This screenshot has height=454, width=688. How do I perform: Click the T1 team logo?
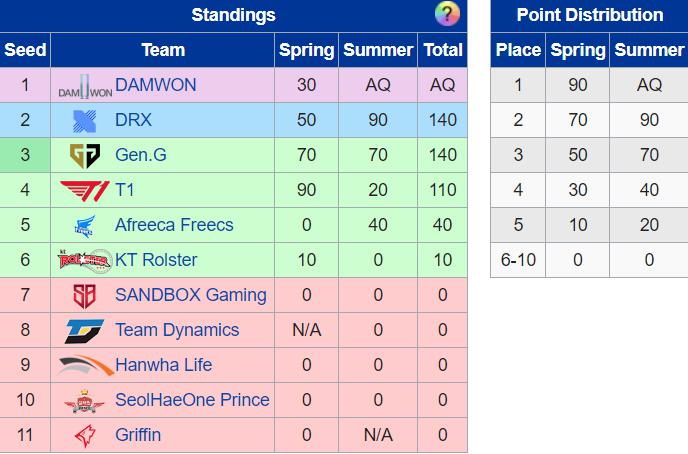[x=85, y=190]
